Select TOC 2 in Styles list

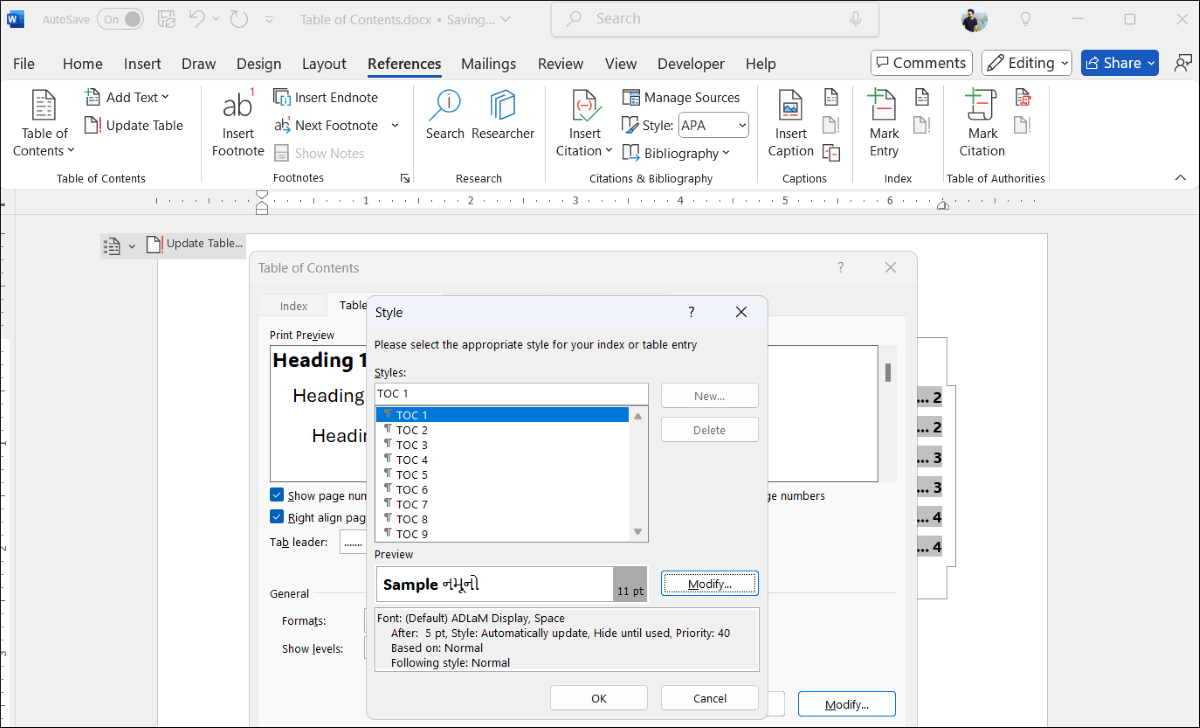pyautogui.click(x=502, y=430)
